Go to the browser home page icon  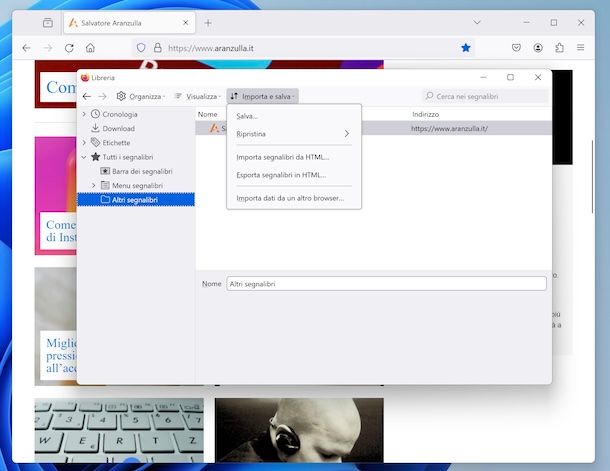(x=90, y=48)
